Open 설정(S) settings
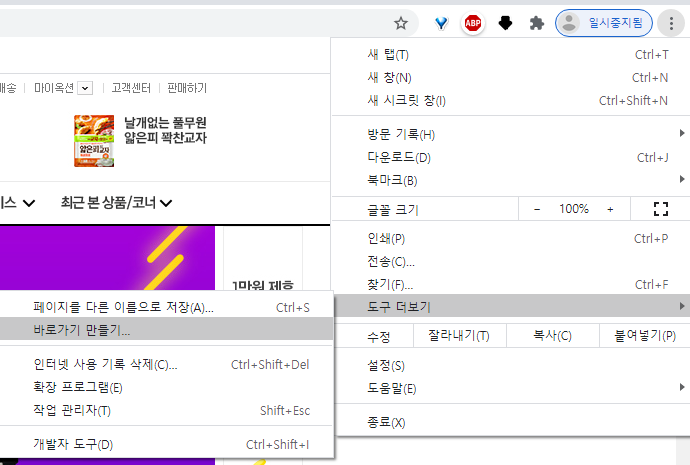The image size is (690, 465). tap(510, 365)
